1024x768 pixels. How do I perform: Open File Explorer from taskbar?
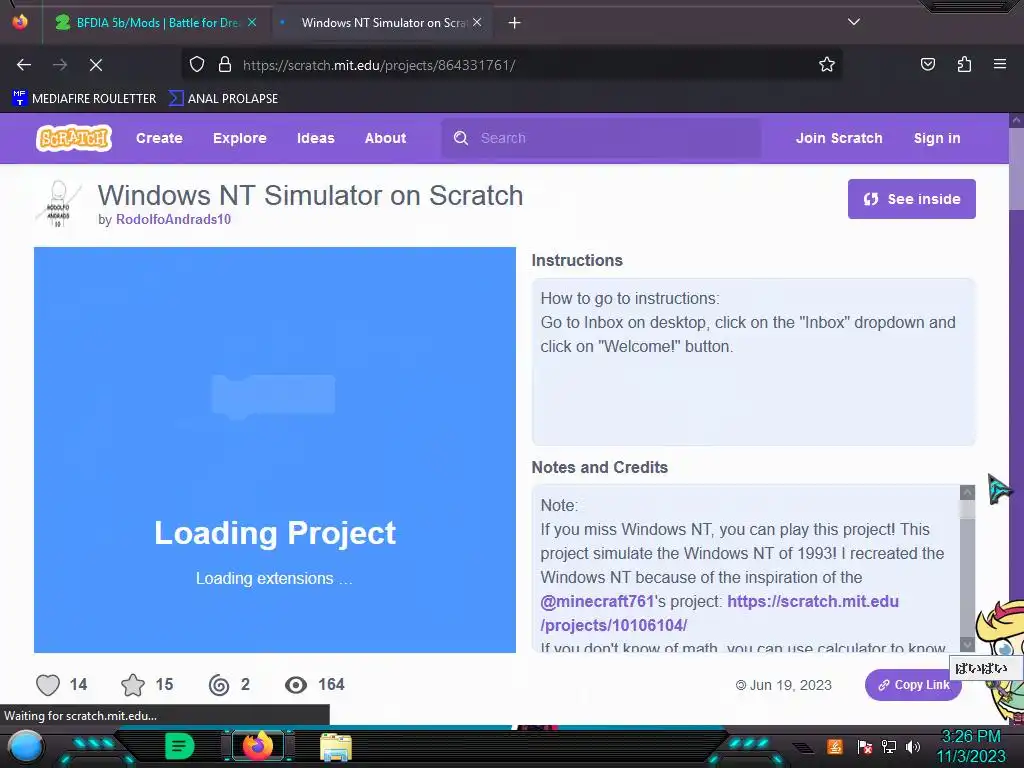pos(336,747)
